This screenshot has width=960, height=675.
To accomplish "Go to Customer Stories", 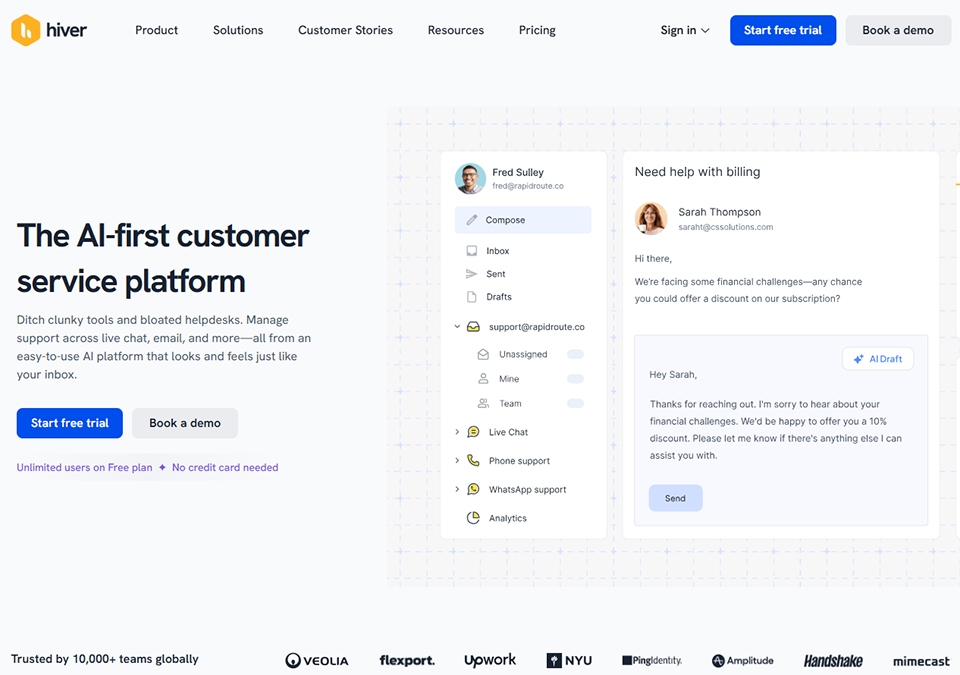I will (345, 30).
